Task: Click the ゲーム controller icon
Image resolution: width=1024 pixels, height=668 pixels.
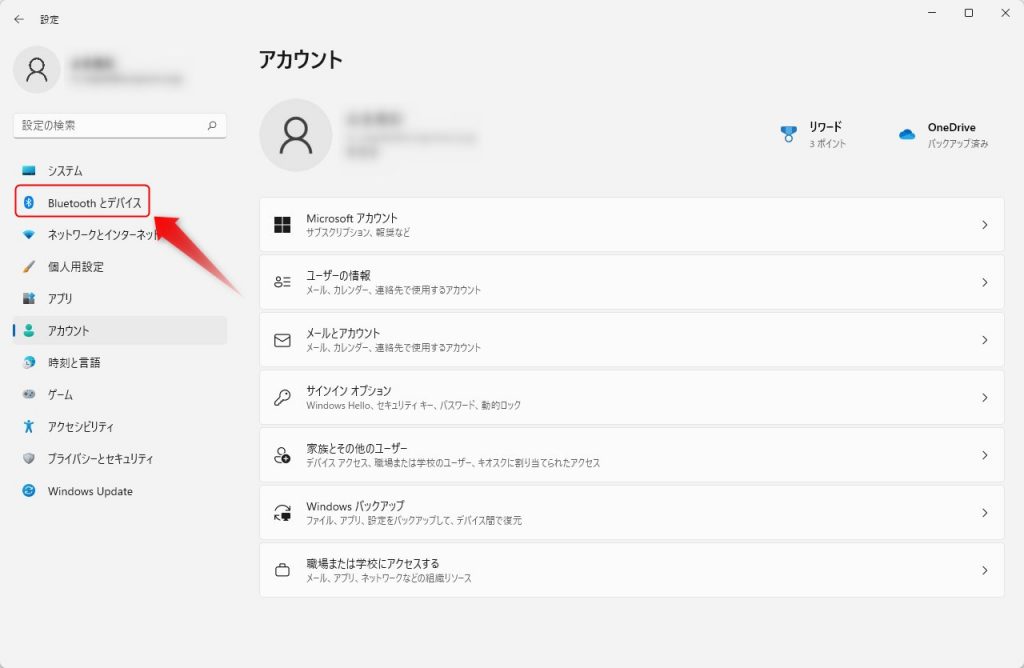Action: tap(29, 394)
